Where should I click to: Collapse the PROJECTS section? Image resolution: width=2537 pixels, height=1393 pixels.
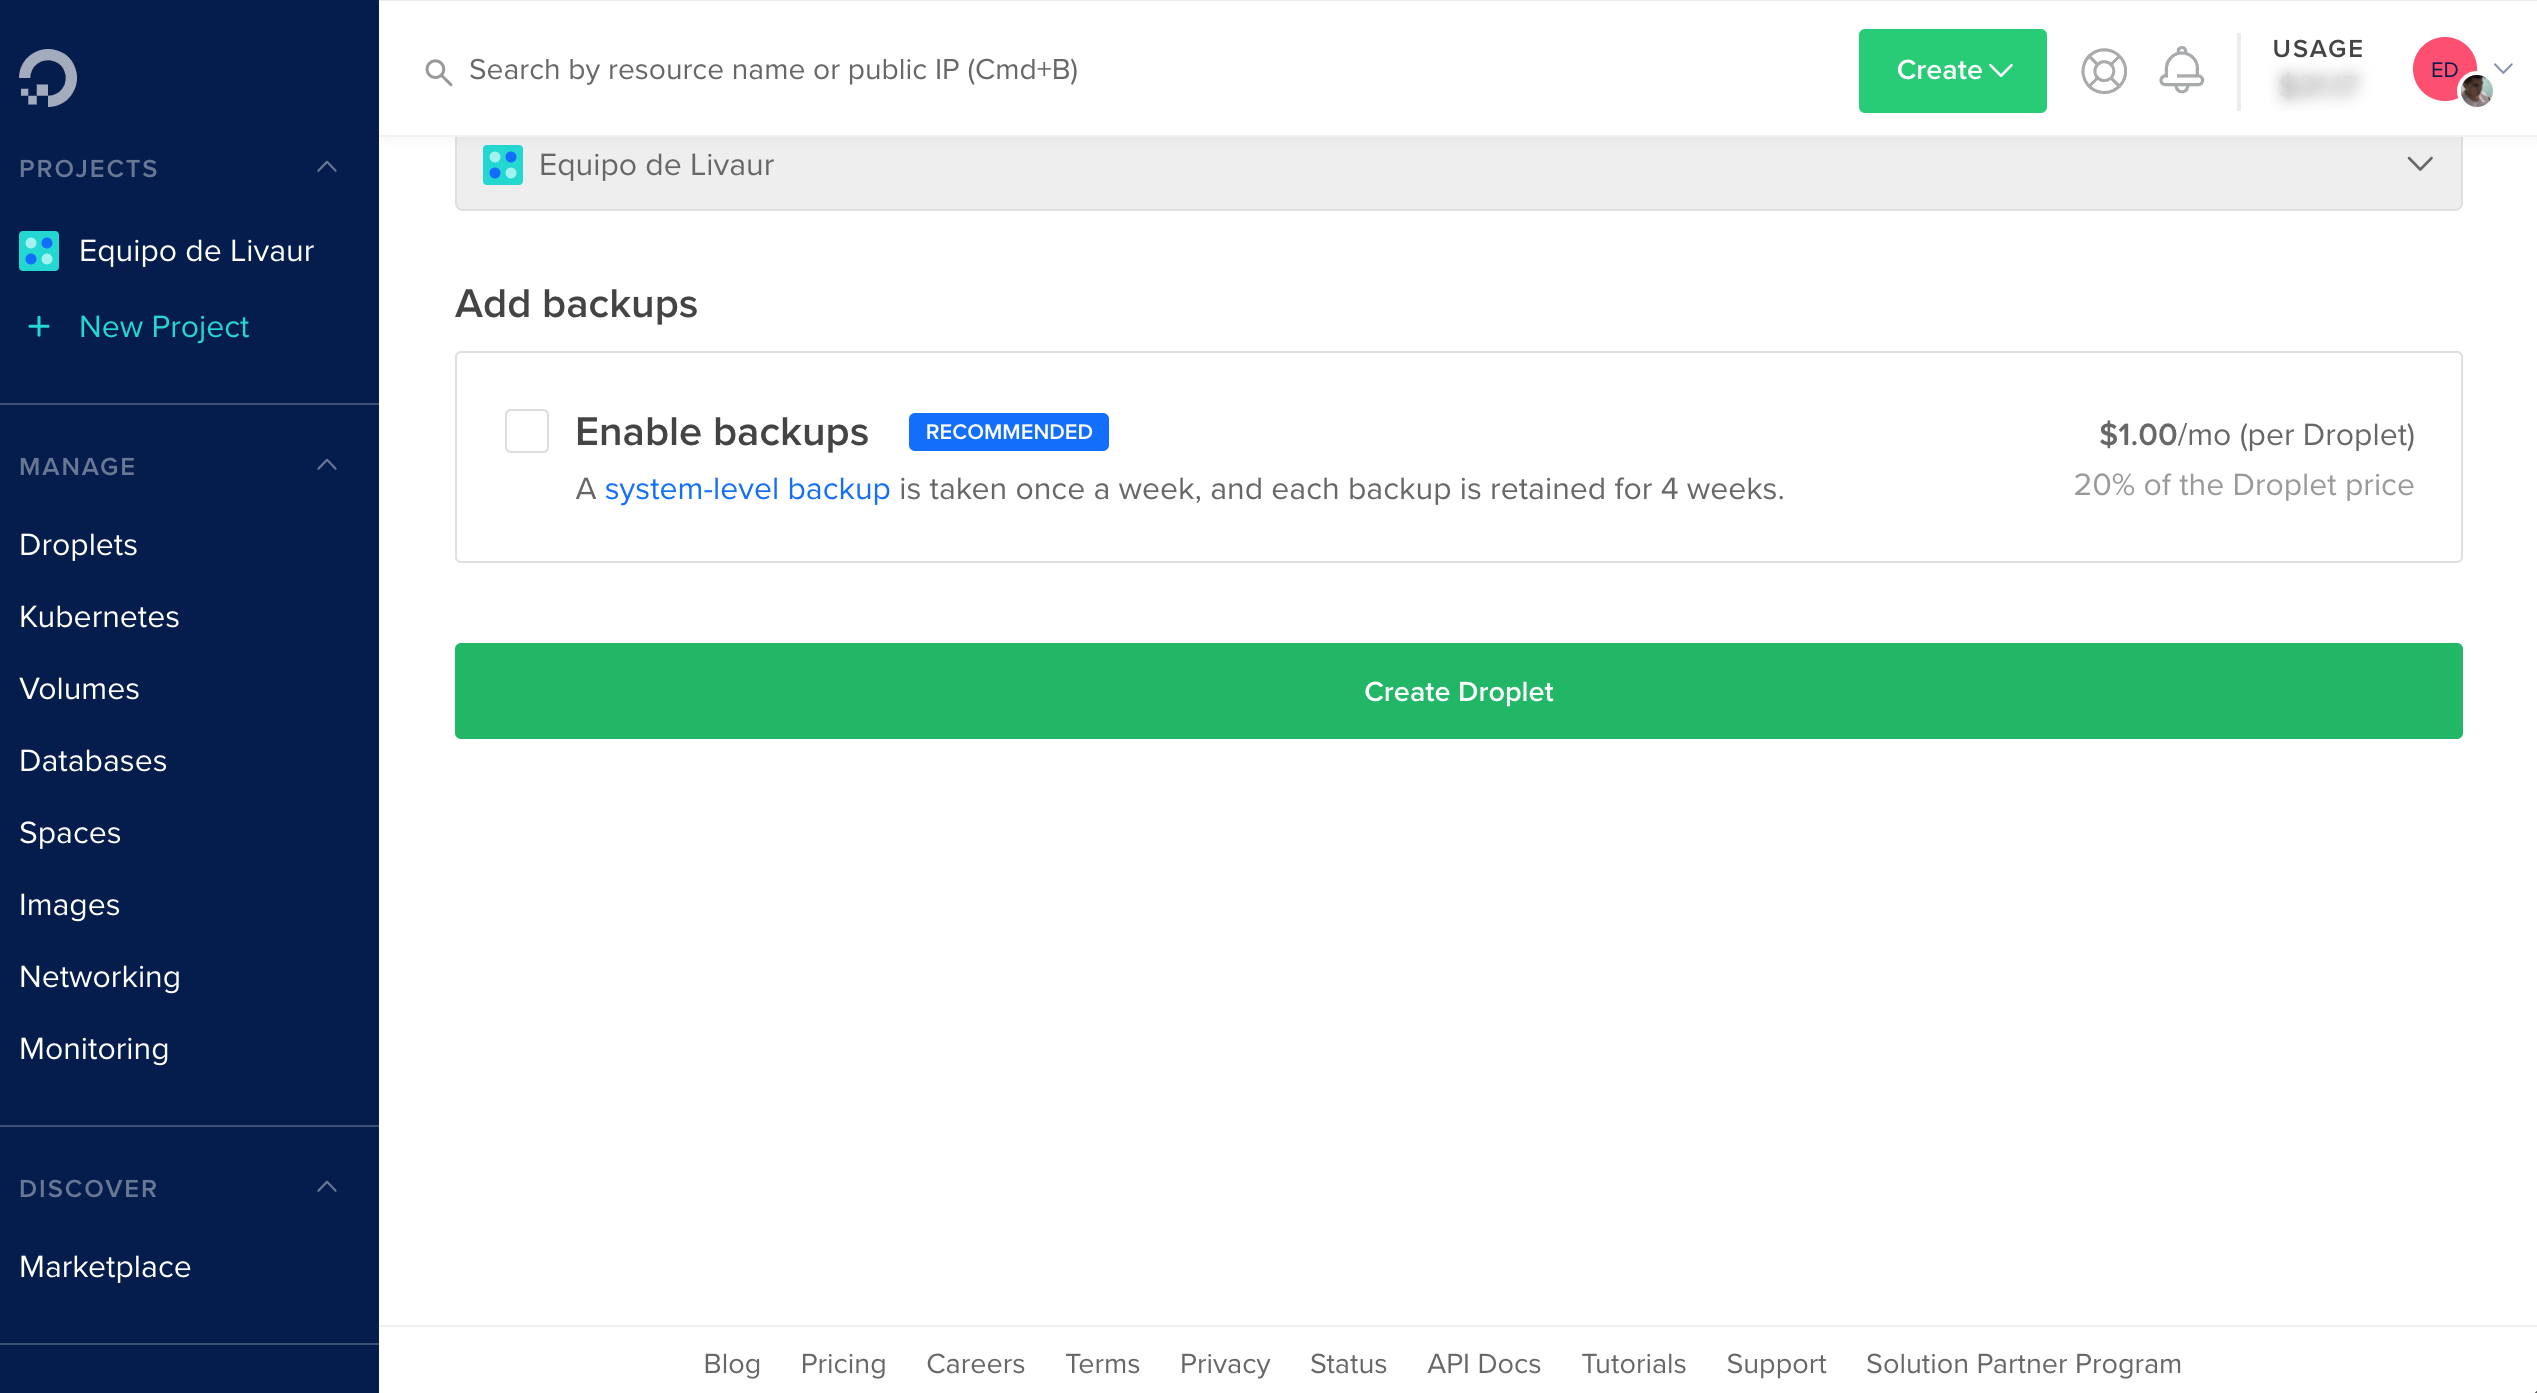coord(327,167)
